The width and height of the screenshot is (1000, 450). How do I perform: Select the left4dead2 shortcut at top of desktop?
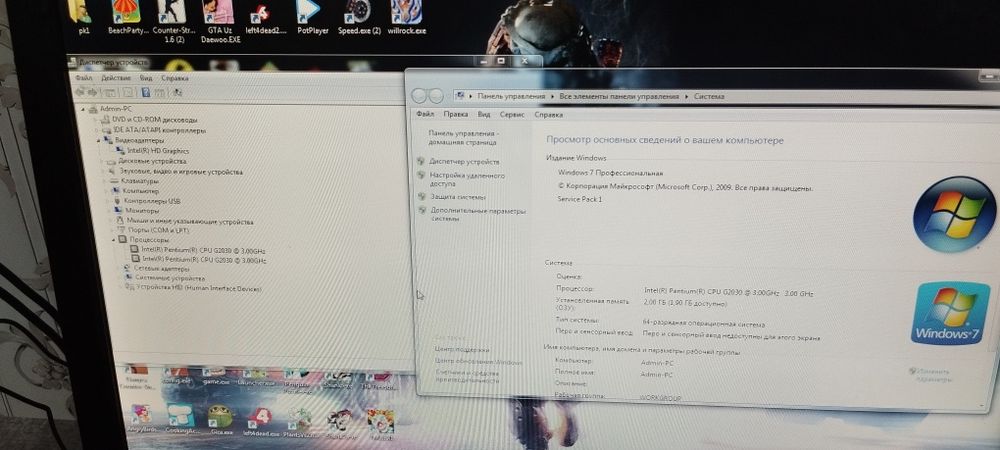tap(264, 18)
